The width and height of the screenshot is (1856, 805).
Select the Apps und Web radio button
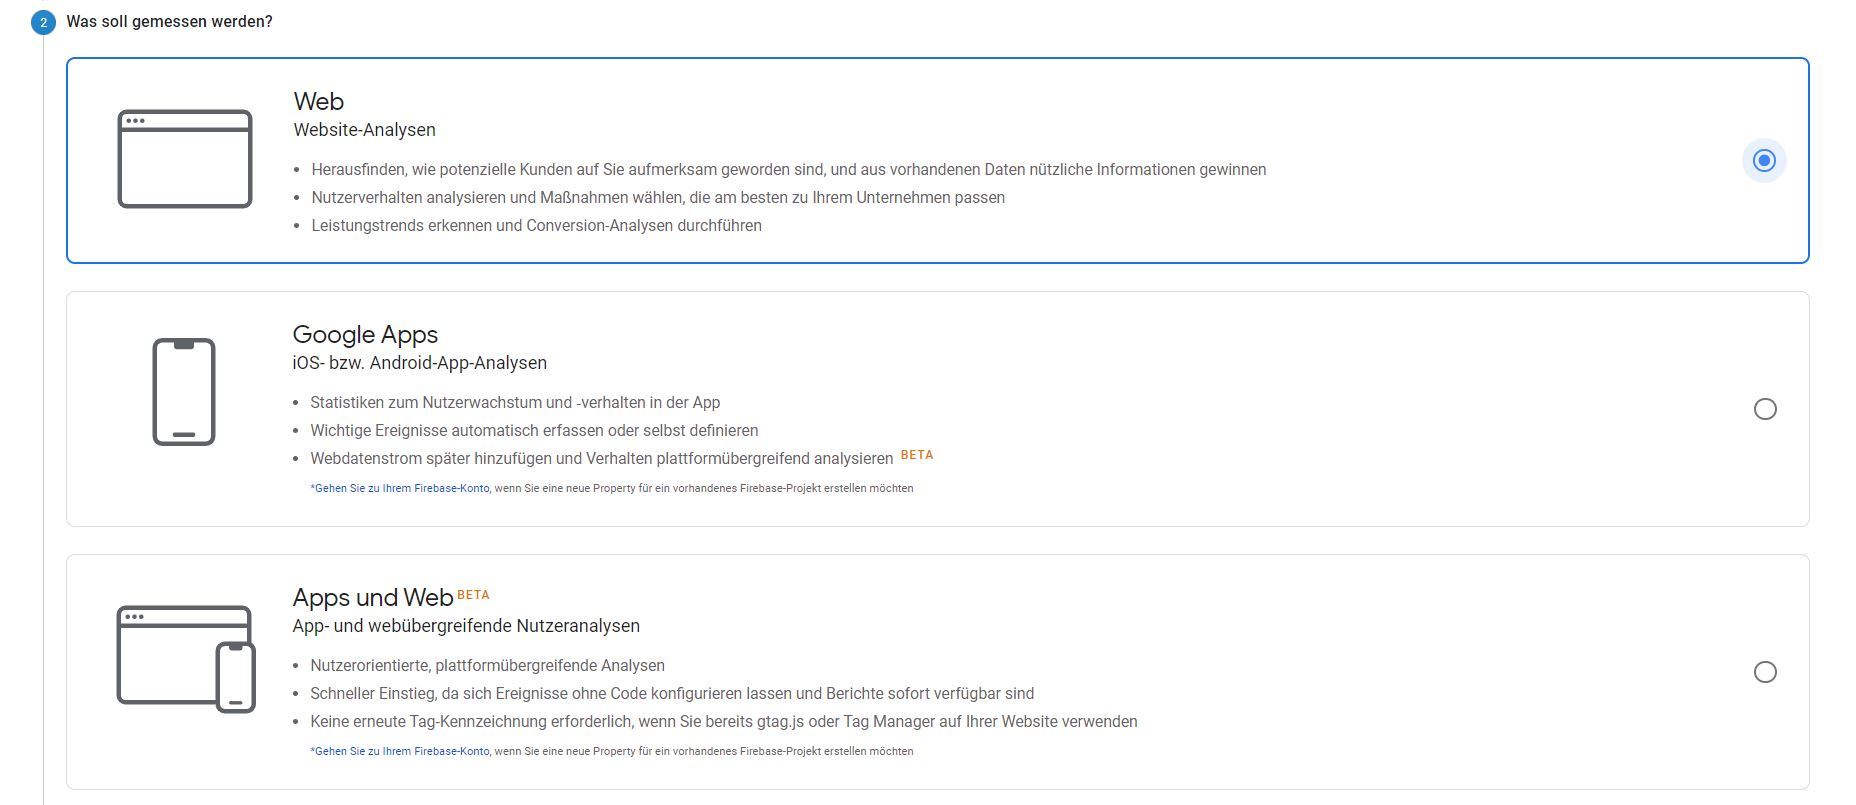coord(1766,671)
